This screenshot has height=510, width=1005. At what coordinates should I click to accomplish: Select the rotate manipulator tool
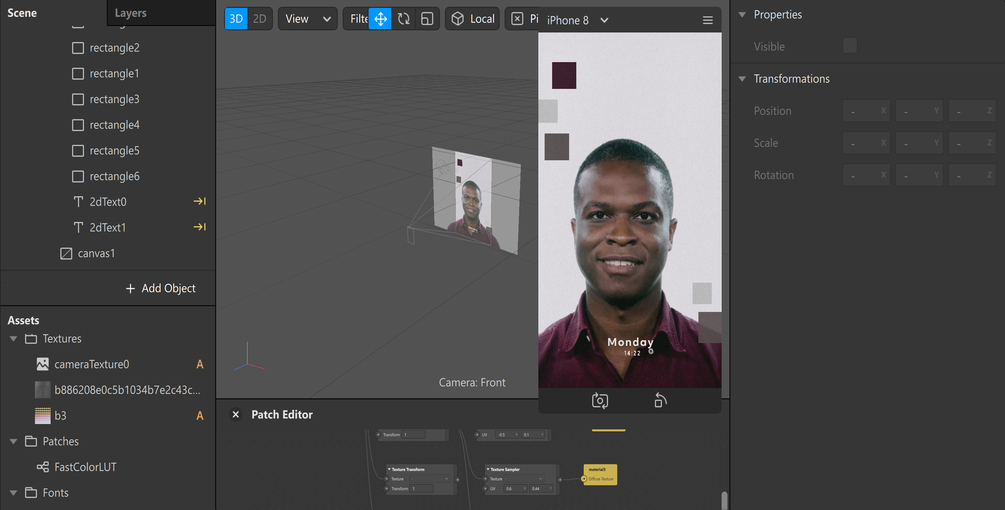pyautogui.click(x=404, y=19)
